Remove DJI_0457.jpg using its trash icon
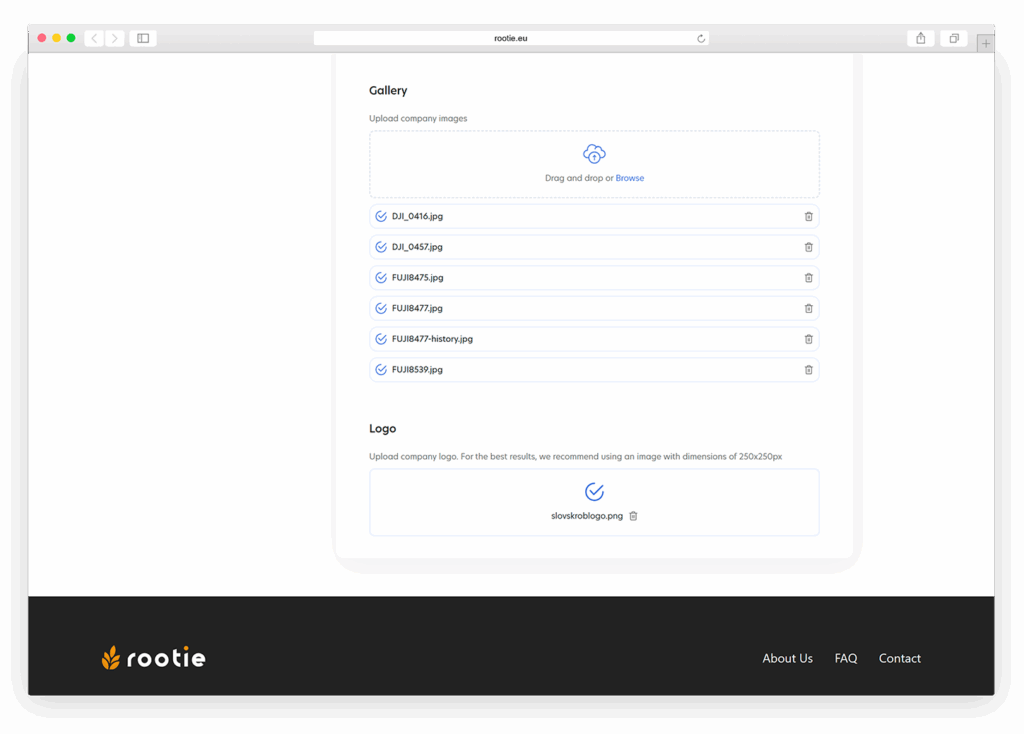 pos(808,247)
